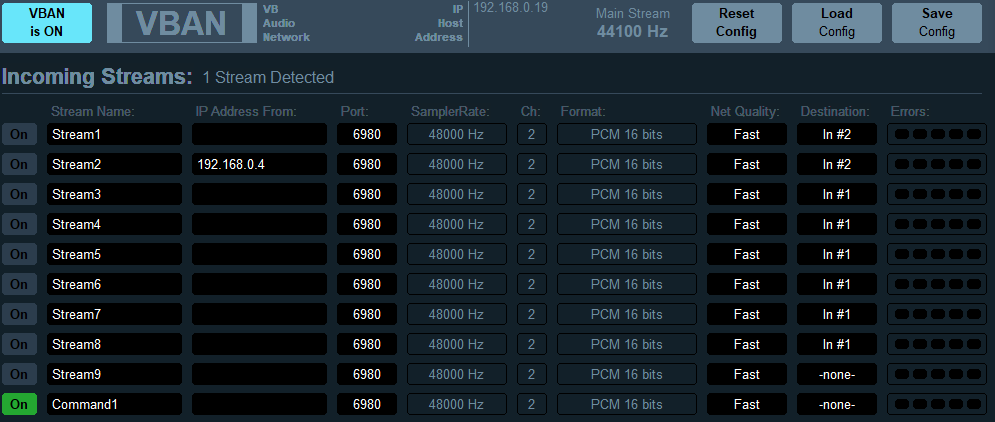The height and width of the screenshot is (422, 995).
Task: Open the Stream9 Destination -none- selector
Action: [836, 374]
